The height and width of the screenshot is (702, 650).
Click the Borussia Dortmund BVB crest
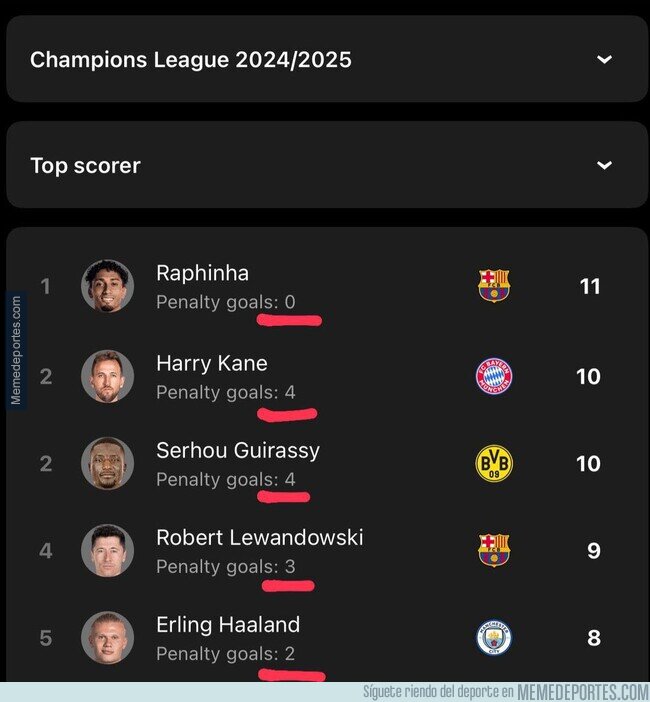[x=494, y=463]
